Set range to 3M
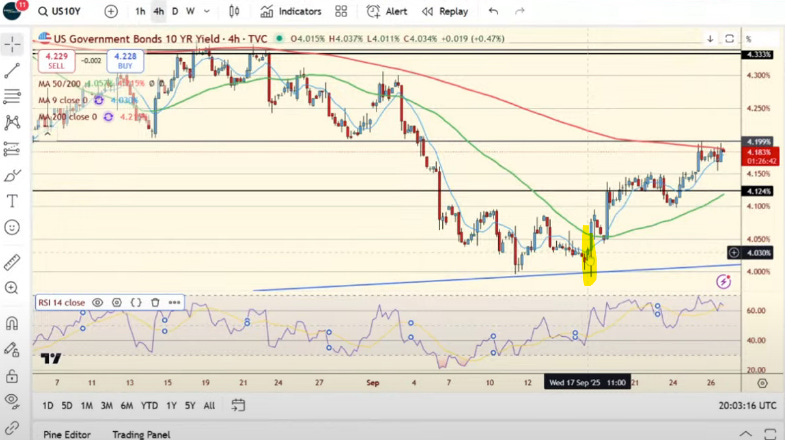 (107, 405)
